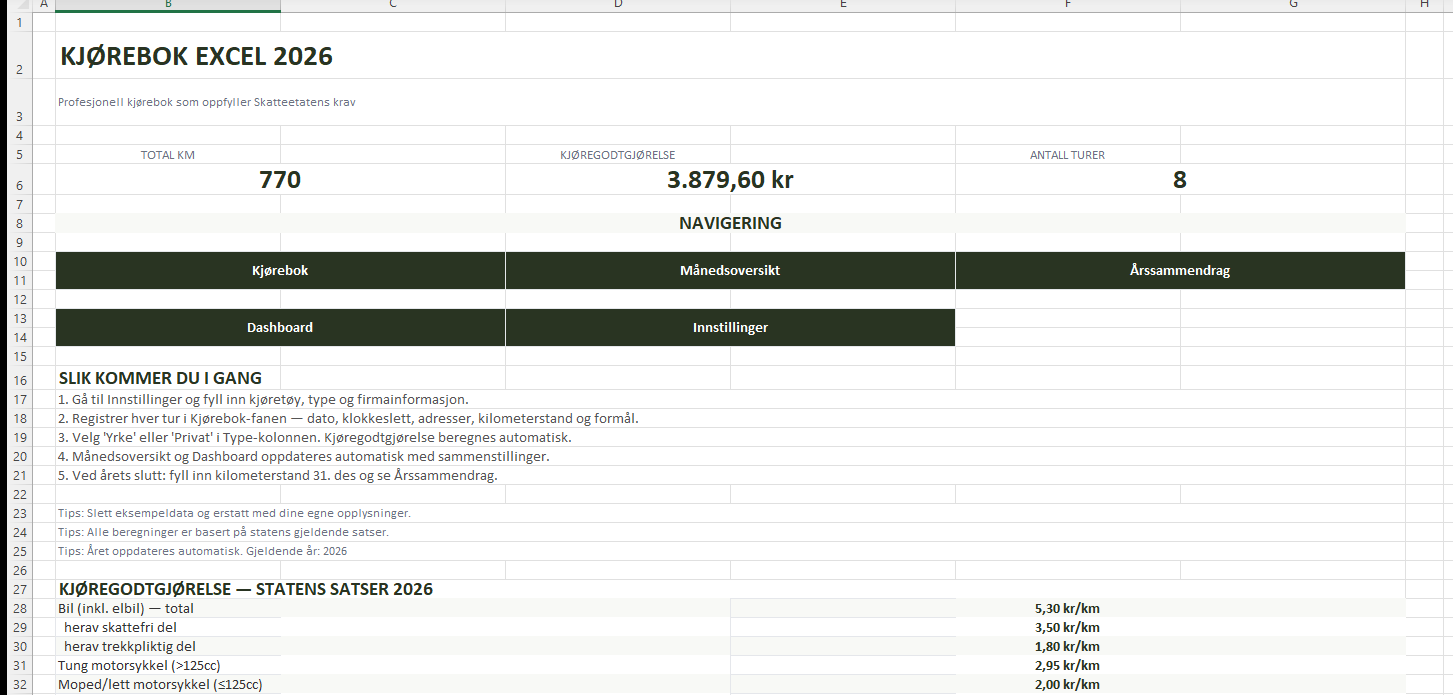This screenshot has width=1453, height=695.
Task: Select column F header
Action: tap(1068, 5)
